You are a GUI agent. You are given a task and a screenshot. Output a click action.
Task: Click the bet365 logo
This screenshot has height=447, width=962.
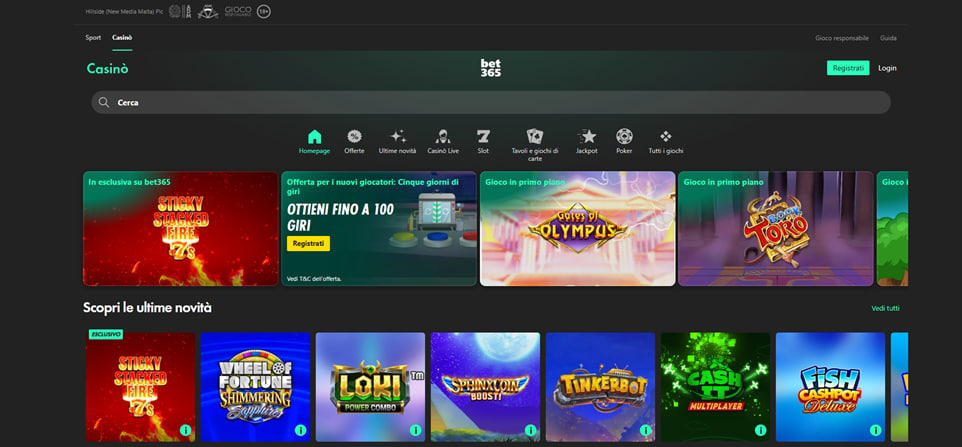[x=491, y=68]
